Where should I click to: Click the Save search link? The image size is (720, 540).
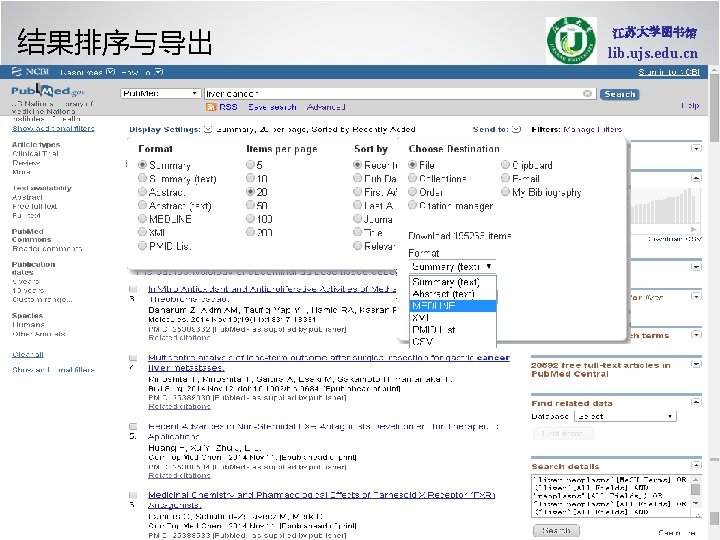(x=272, y=107)
